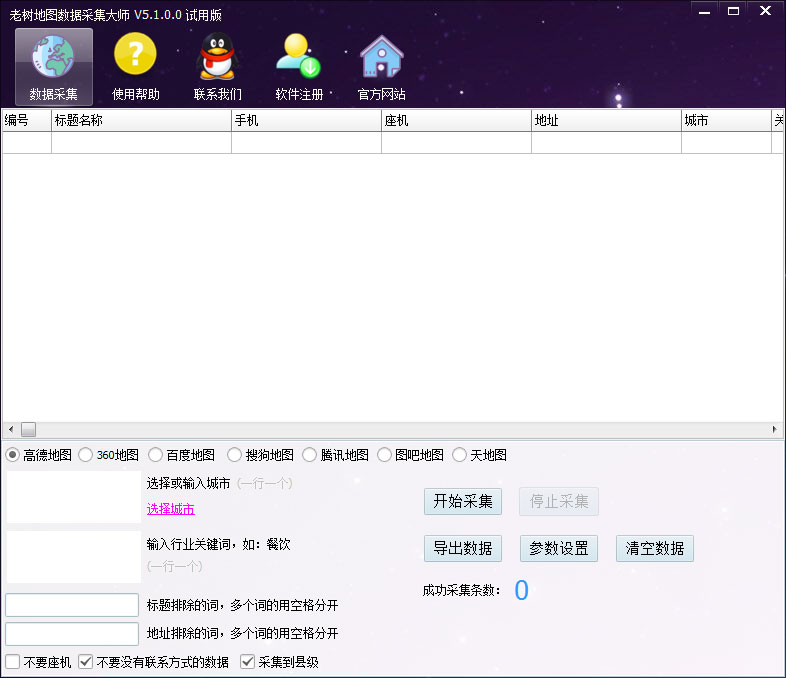Open 参数设置 button
This screenshot has width=786, height=678.
pos(559,548)
